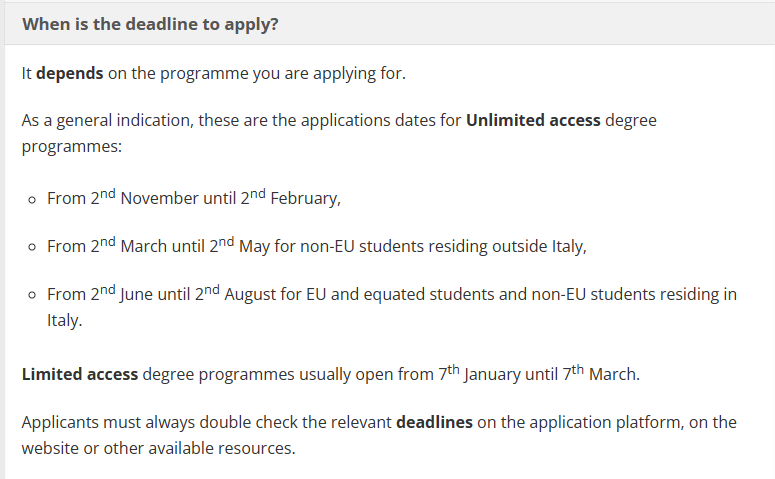Click the word "February" in the first bullet
The width and height of the screenshot is (775, 479).
click(x=305, y=198)
